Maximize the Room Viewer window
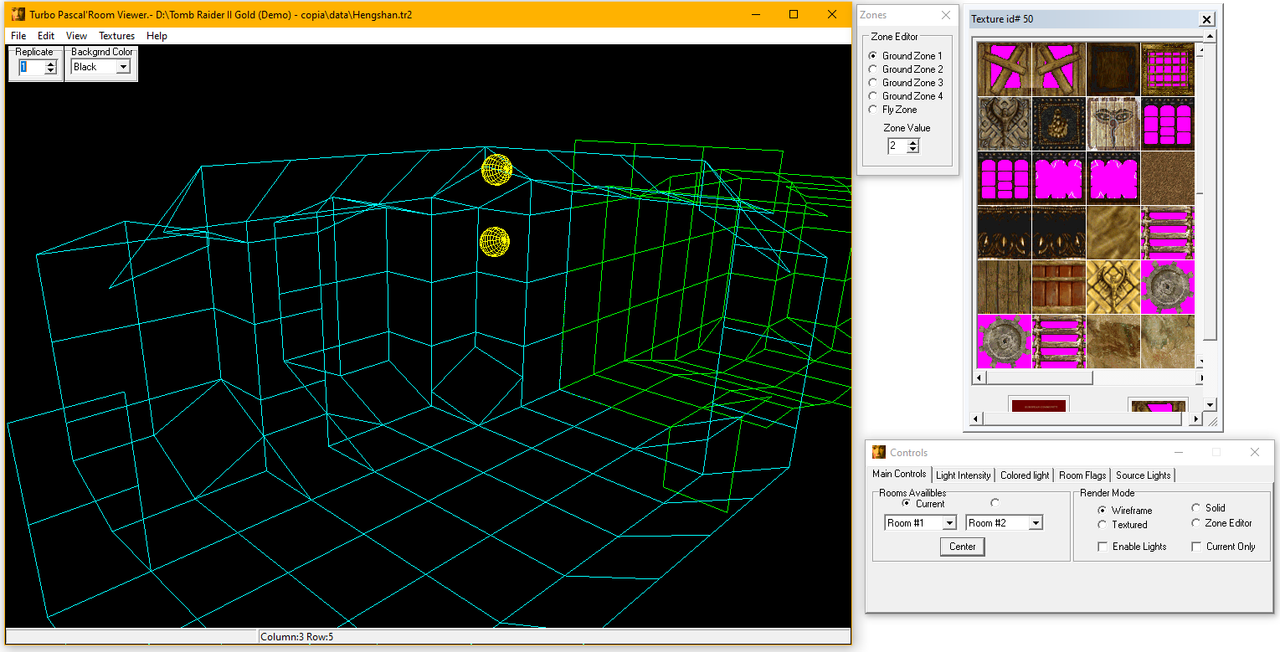This screenshot has width=1280, height=652. click(x=794, y=15)
